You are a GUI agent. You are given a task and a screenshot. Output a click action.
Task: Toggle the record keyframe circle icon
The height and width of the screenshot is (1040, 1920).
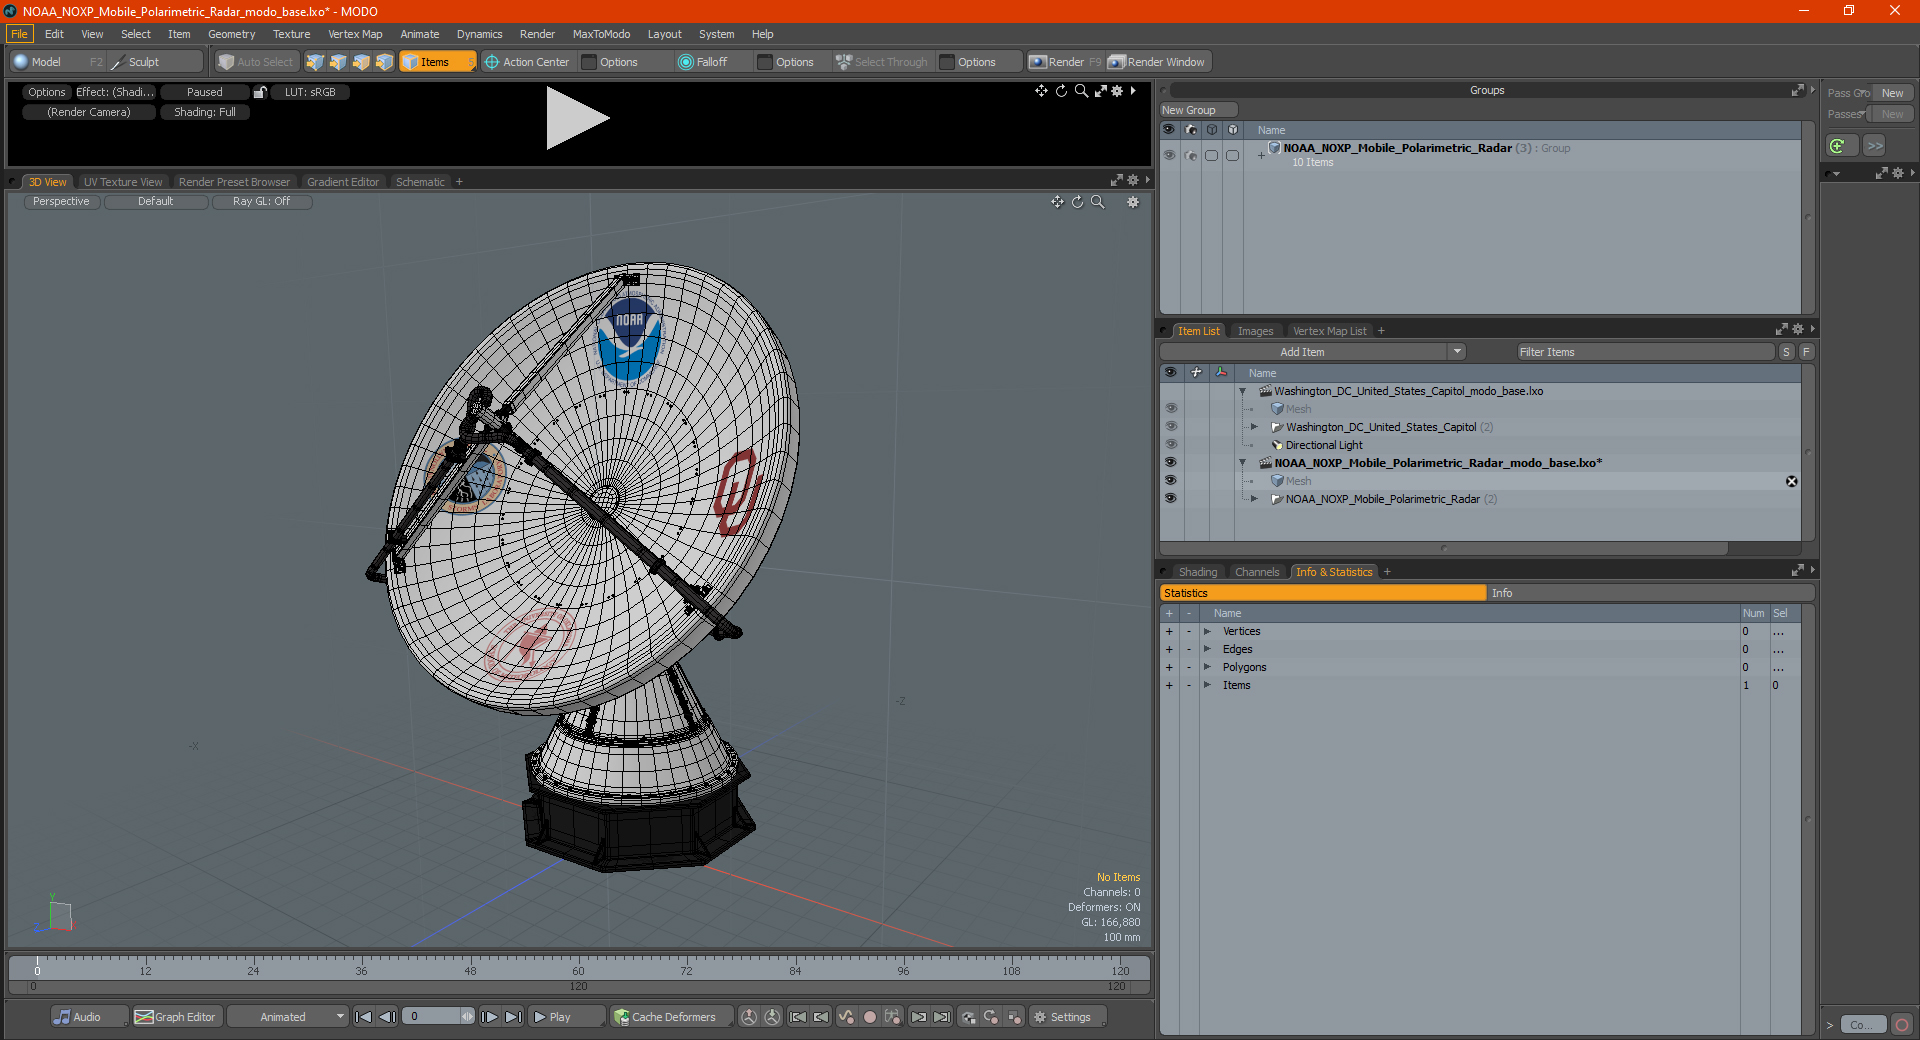(870, 1017)
